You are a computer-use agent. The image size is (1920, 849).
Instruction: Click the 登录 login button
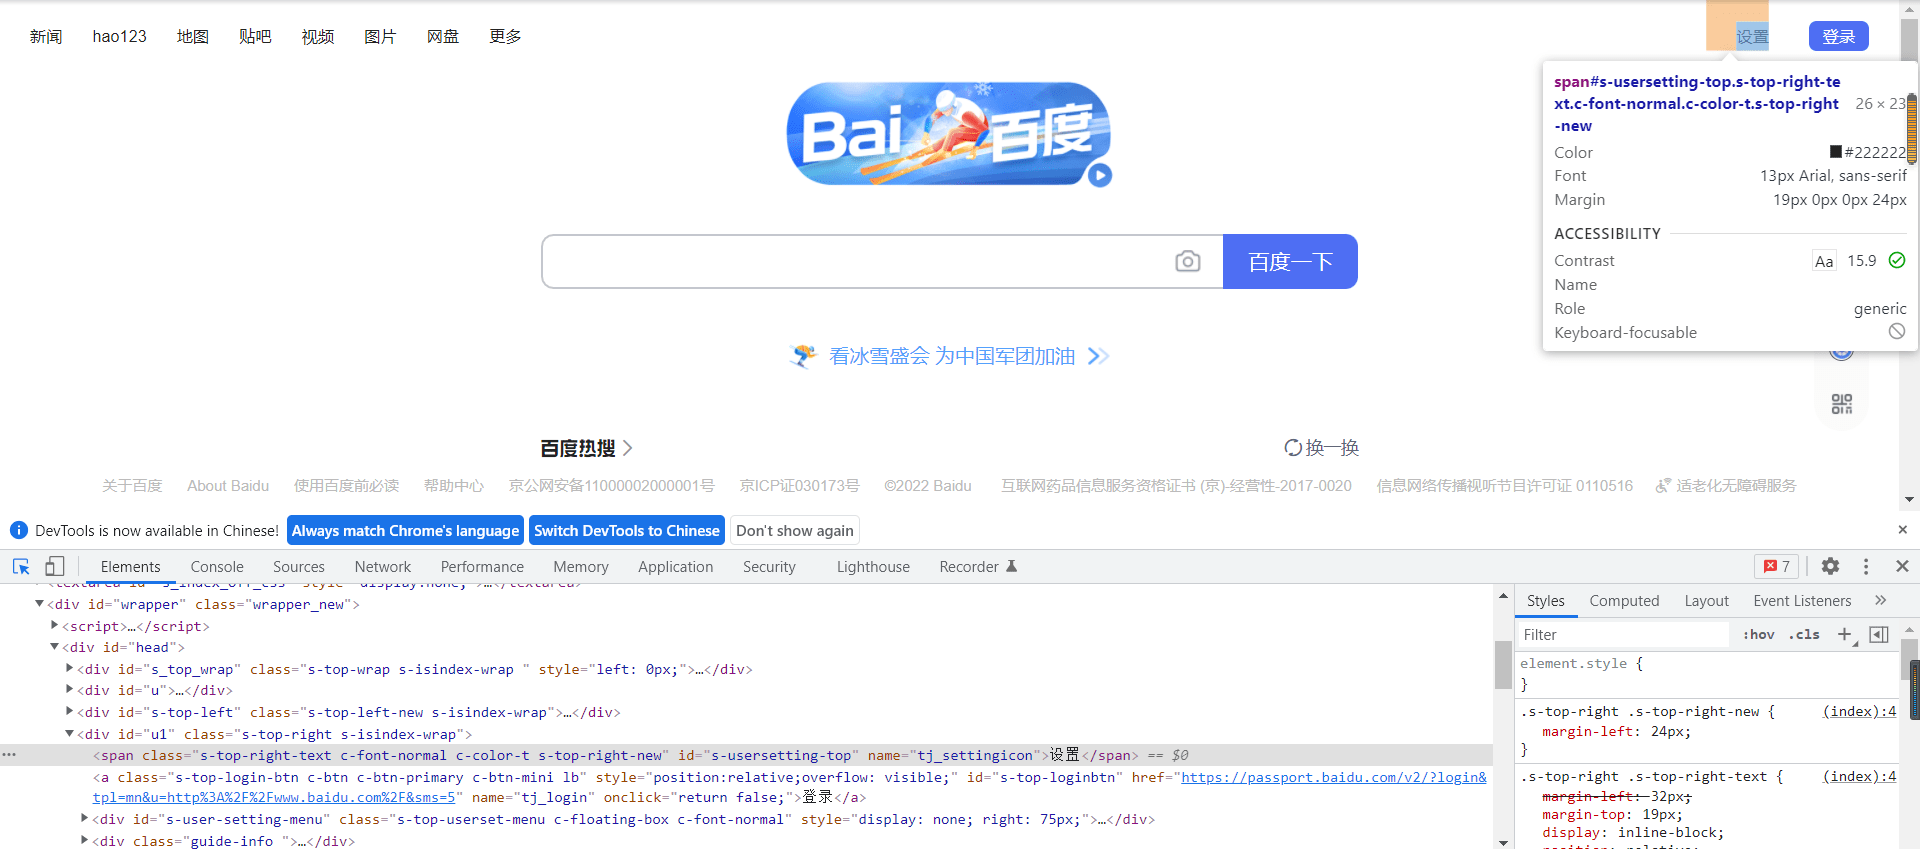pos(1838,36)
